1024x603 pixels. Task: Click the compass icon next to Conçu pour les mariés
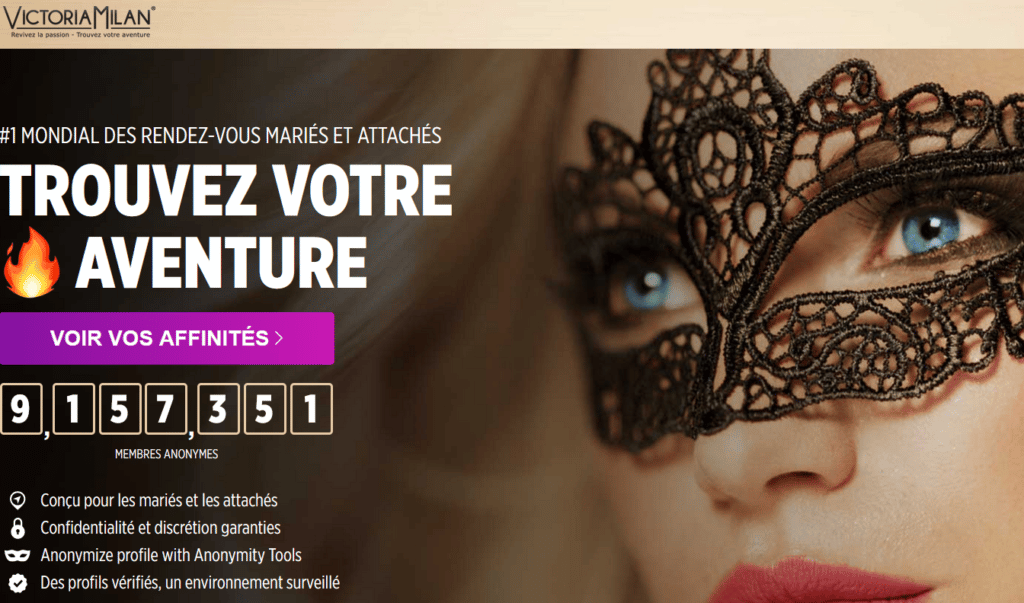18,501
